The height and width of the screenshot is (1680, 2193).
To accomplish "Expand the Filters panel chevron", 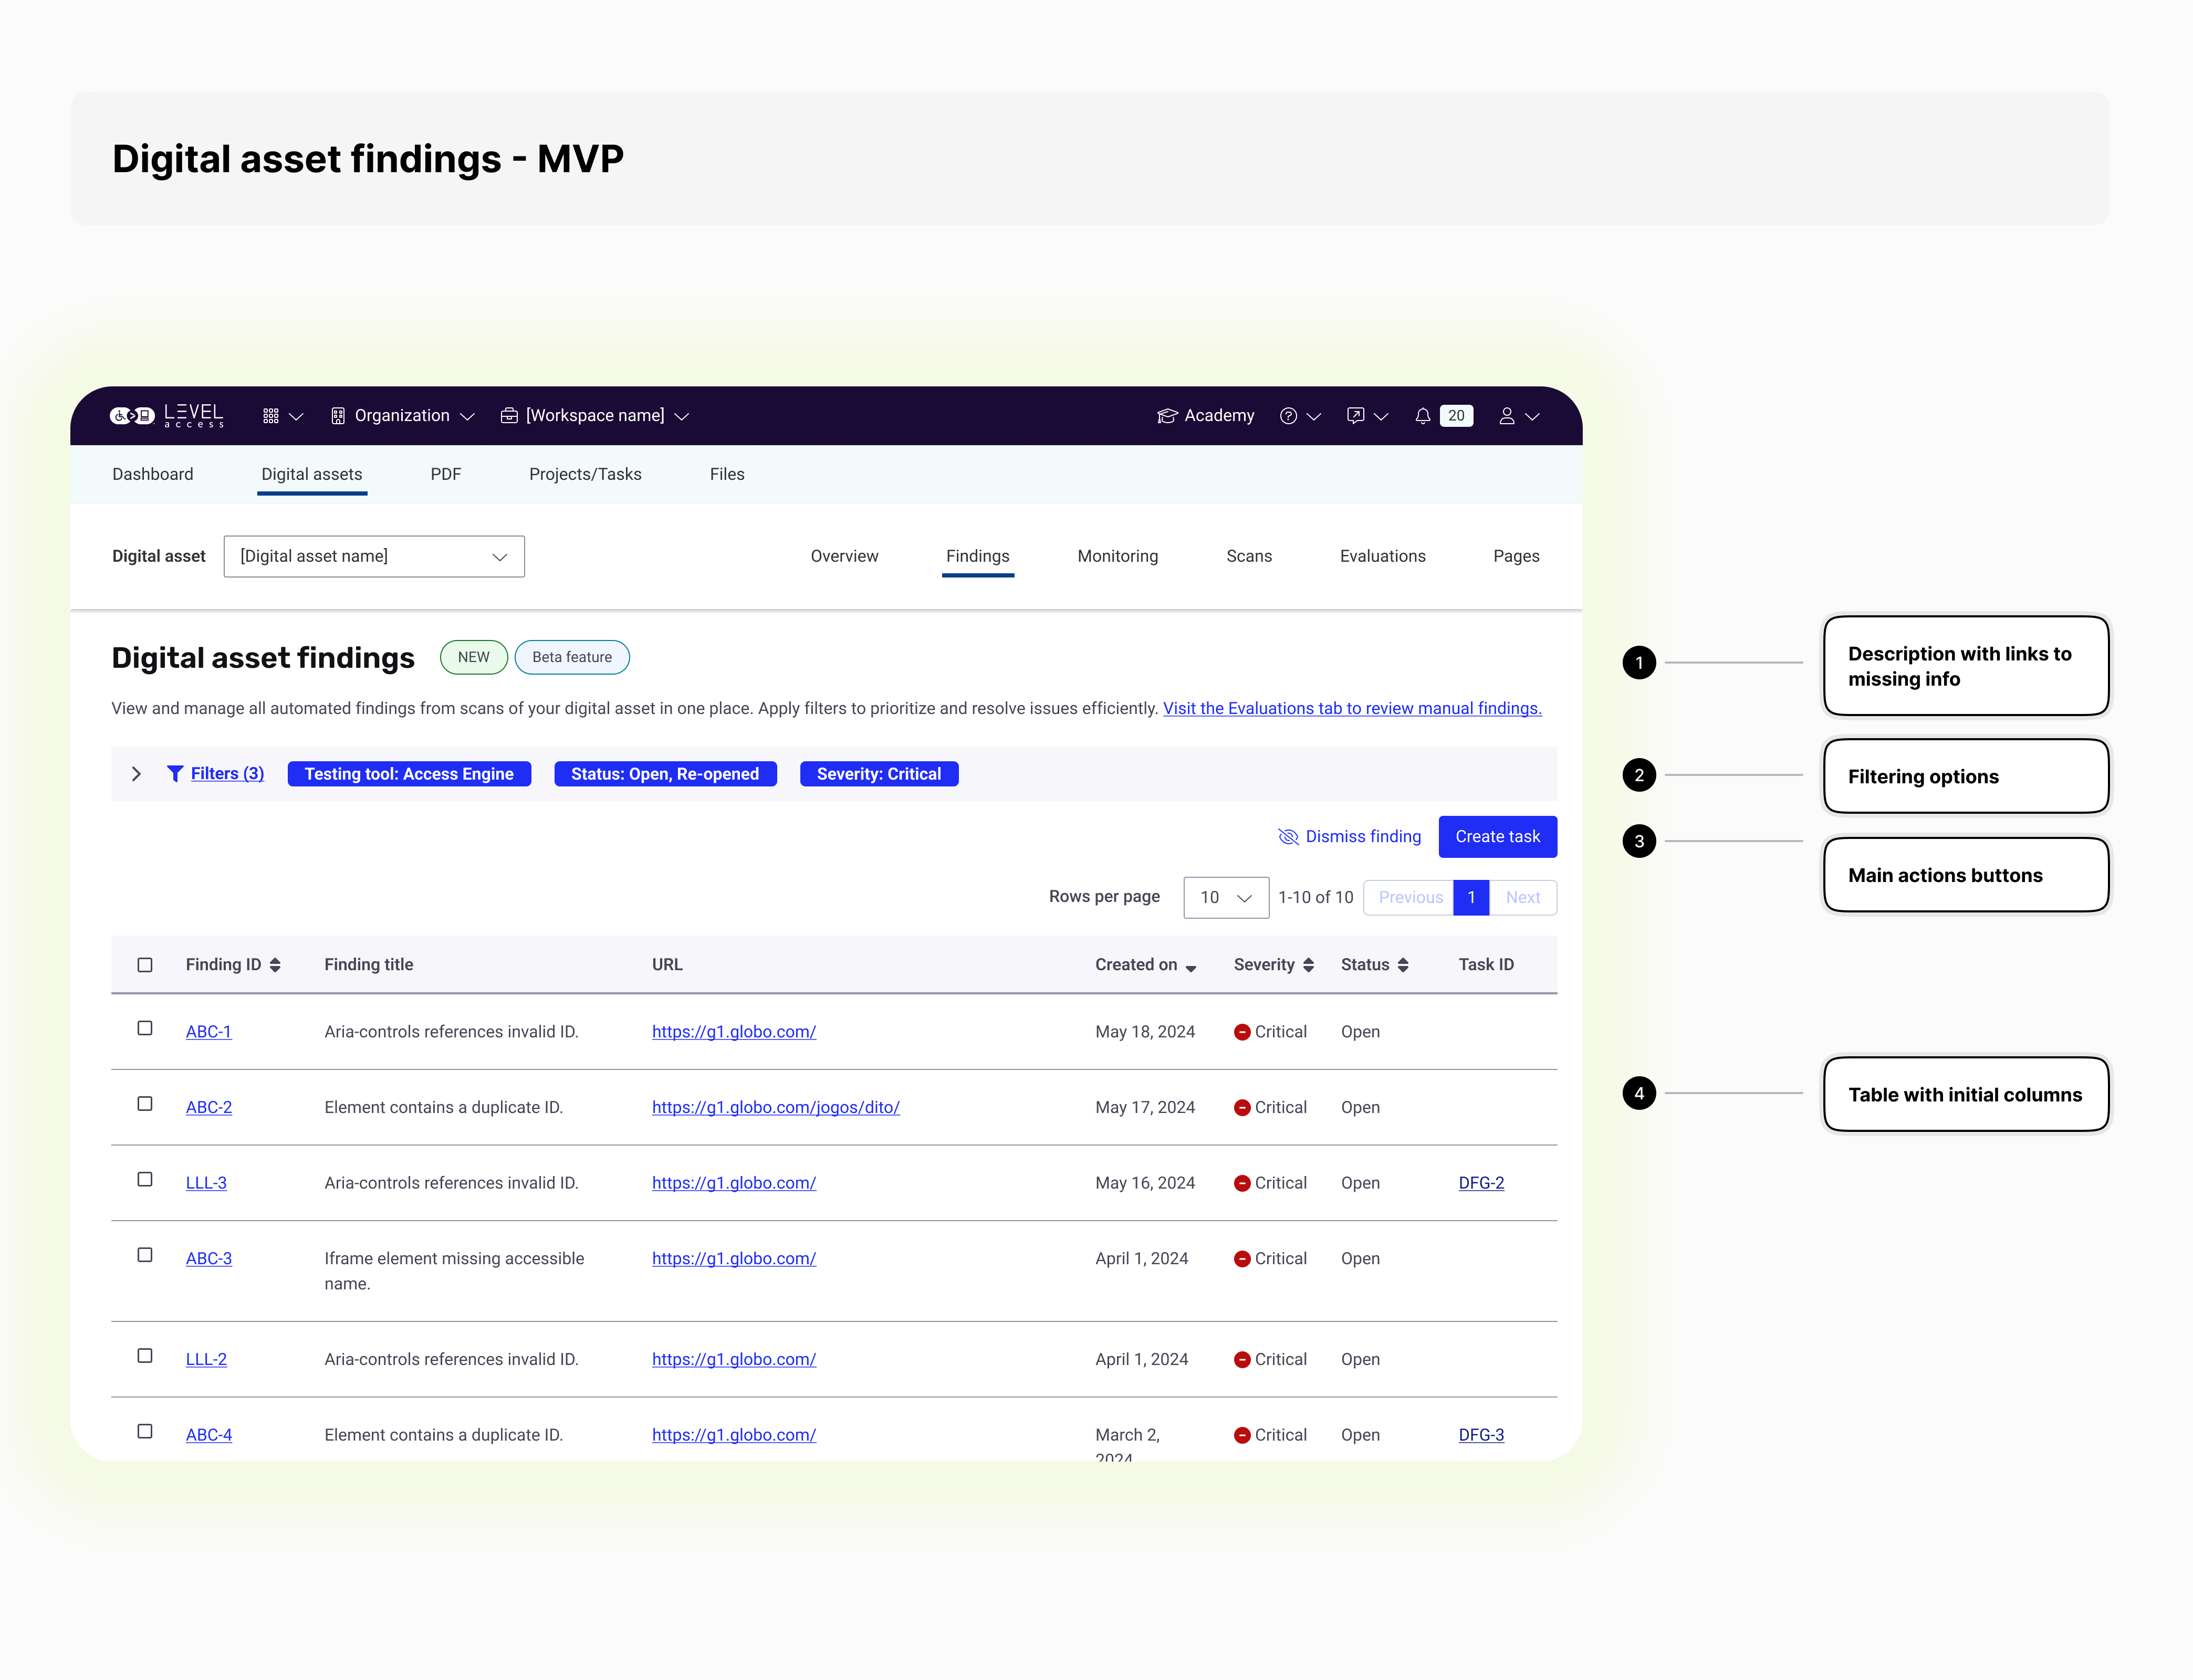I will (x=137, y=774).
